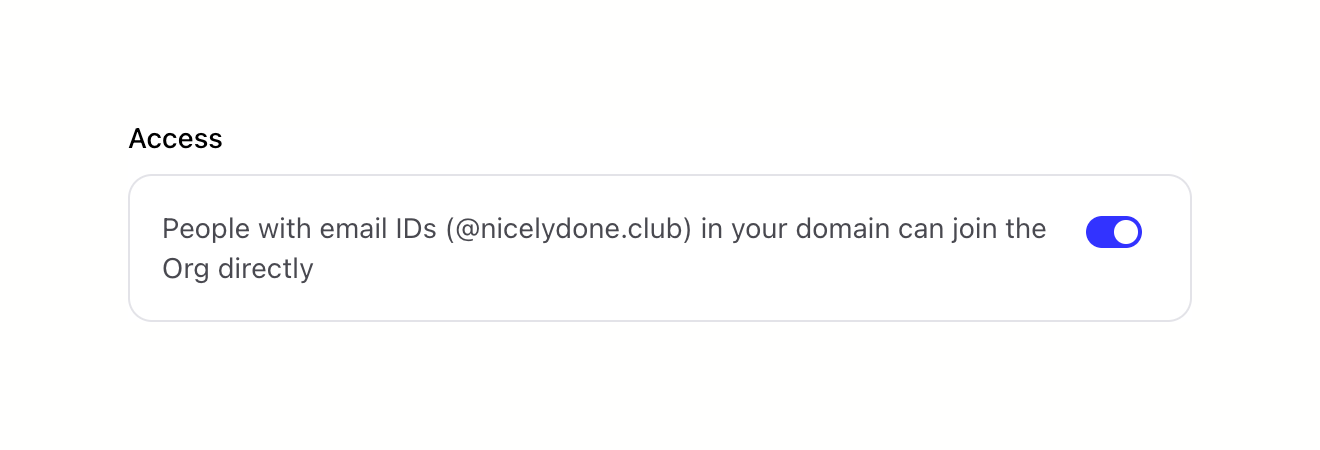Viewport: 1320px width, 450px height.
Task: Click the "Org directly" text line
Action: pyautogui.click(x=238, y=269)
